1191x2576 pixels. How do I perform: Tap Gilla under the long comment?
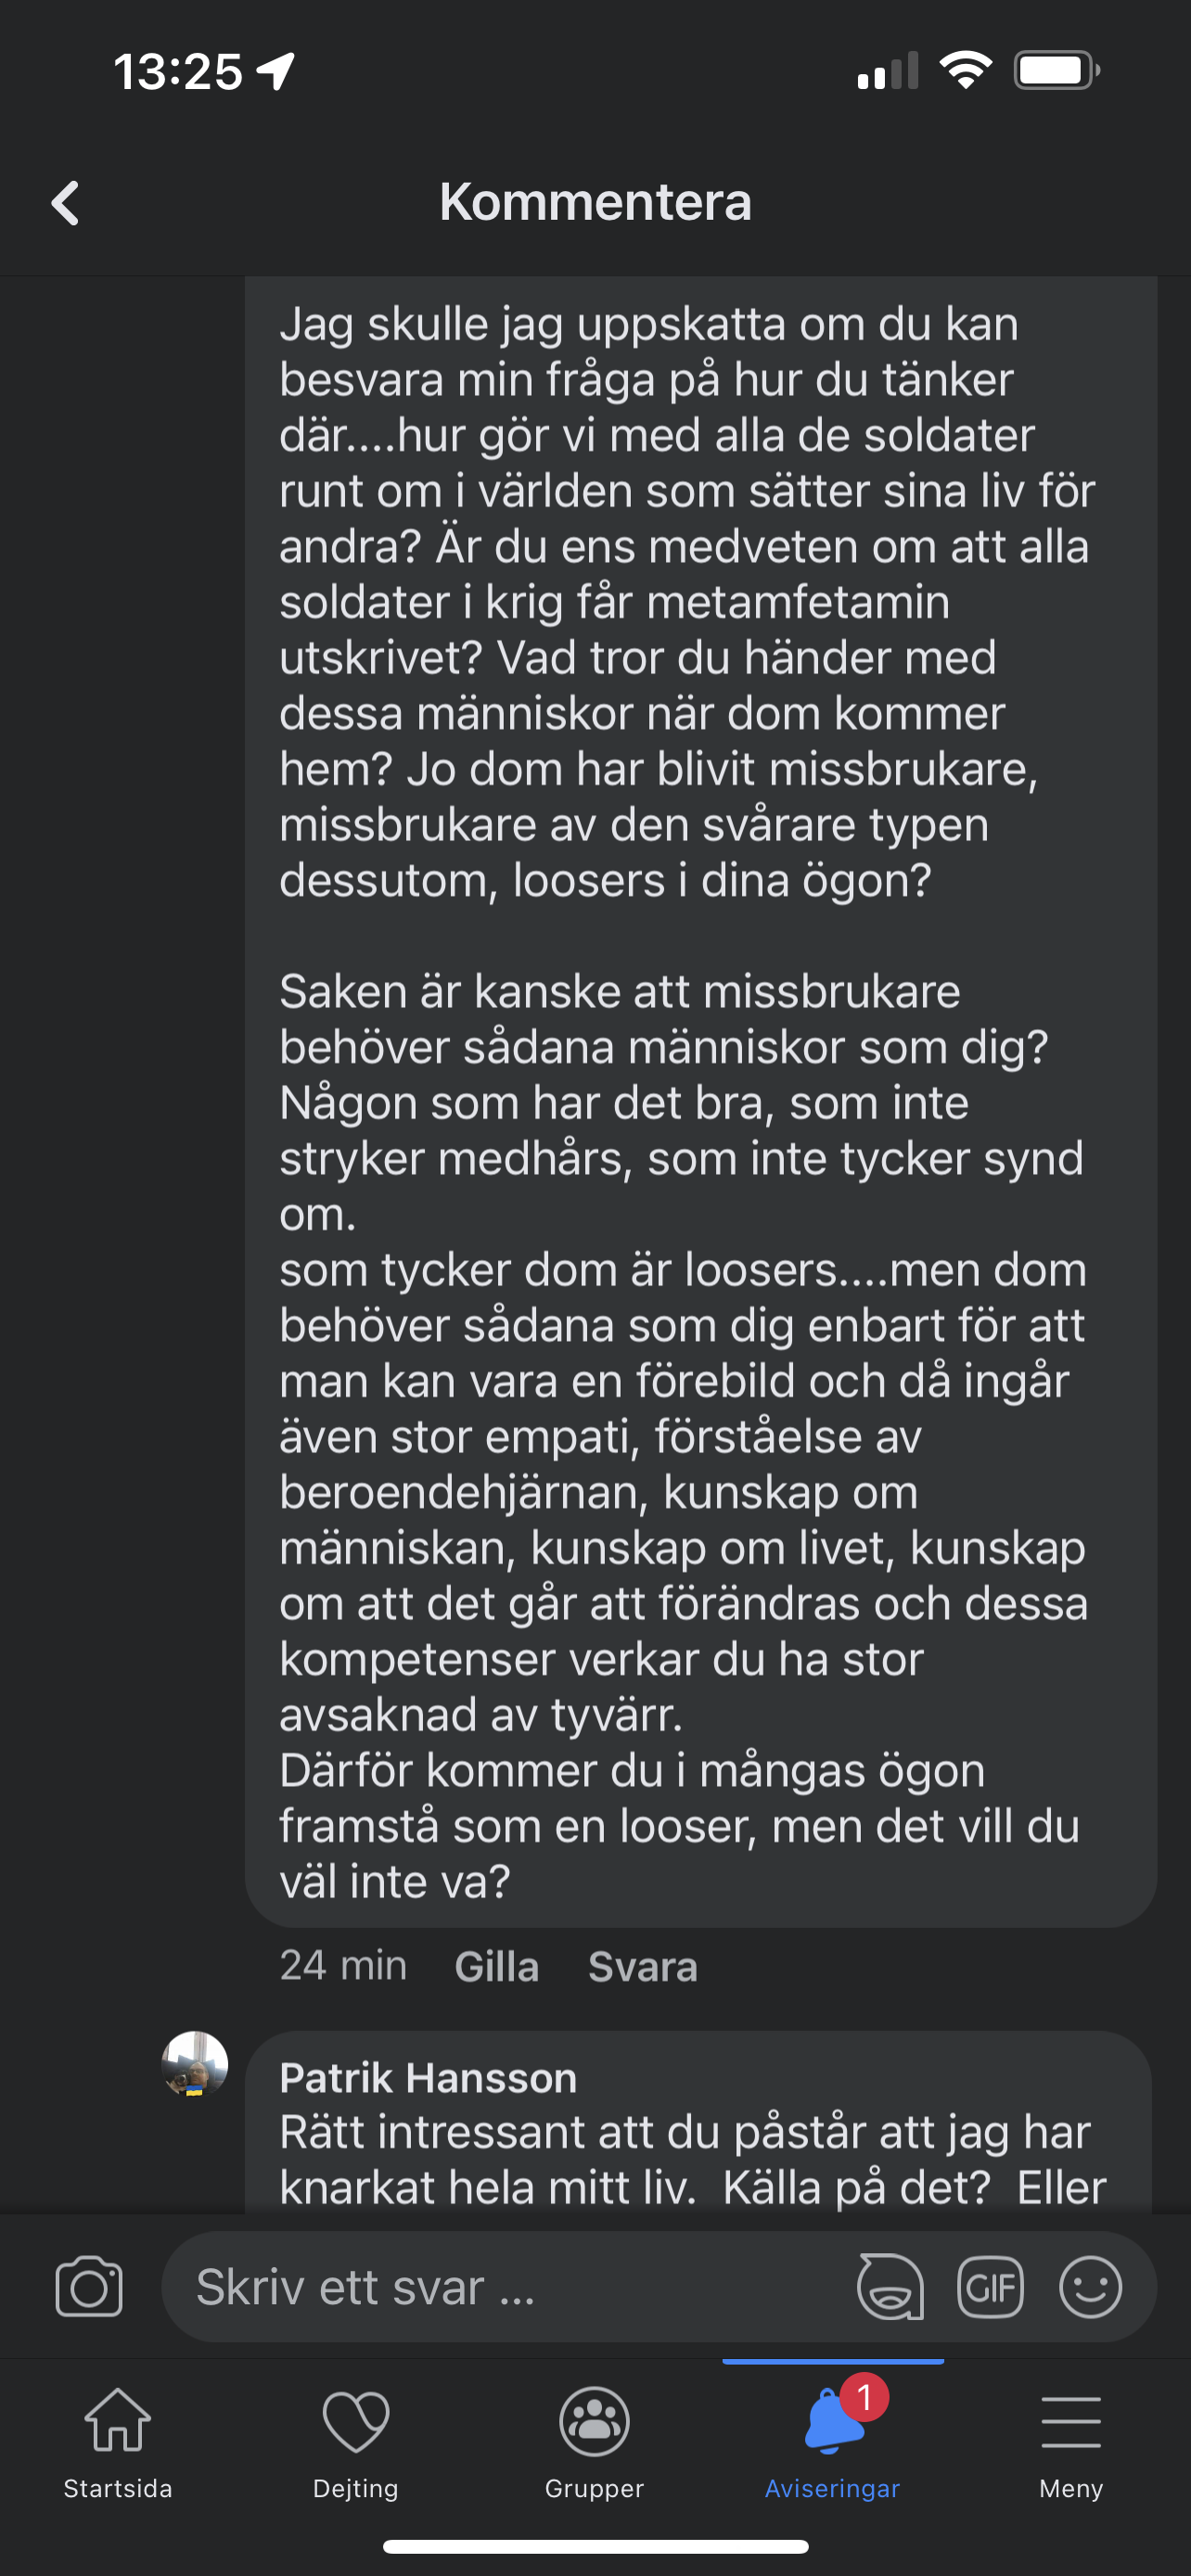(x=497, y=1967)
